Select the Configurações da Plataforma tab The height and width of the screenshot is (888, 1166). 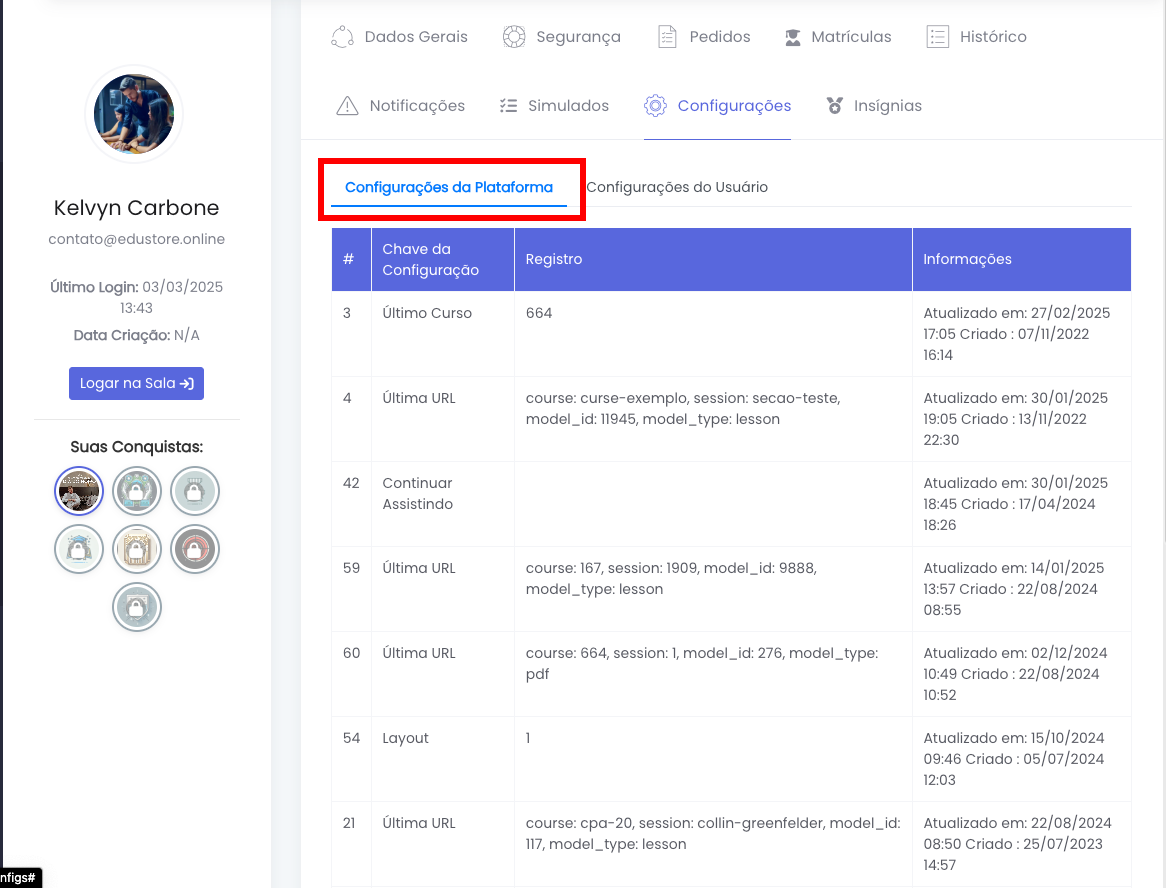point(449,187)
